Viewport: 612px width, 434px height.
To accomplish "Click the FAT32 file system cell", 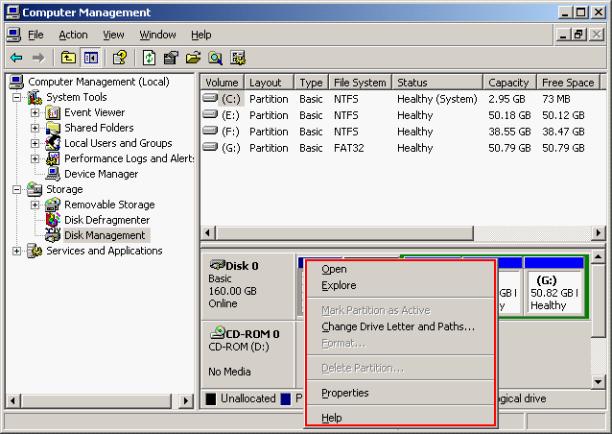I will point(349,148).
